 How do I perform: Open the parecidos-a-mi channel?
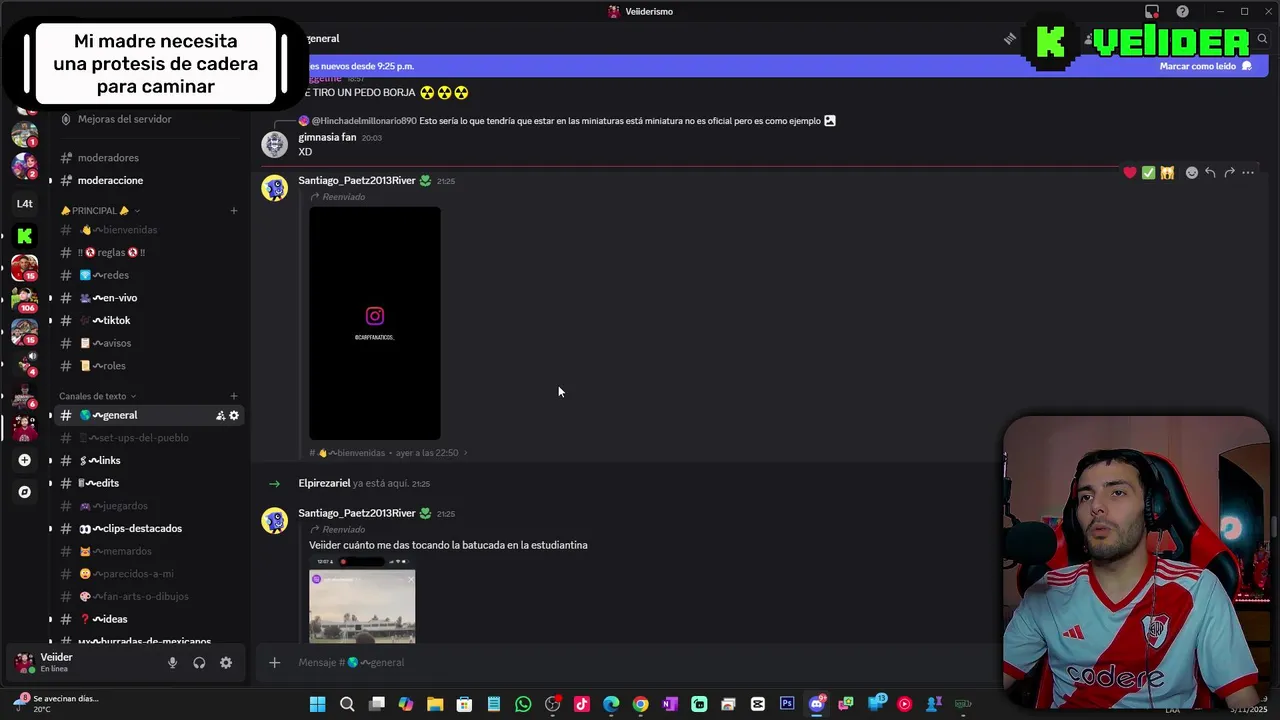(146, 574)
